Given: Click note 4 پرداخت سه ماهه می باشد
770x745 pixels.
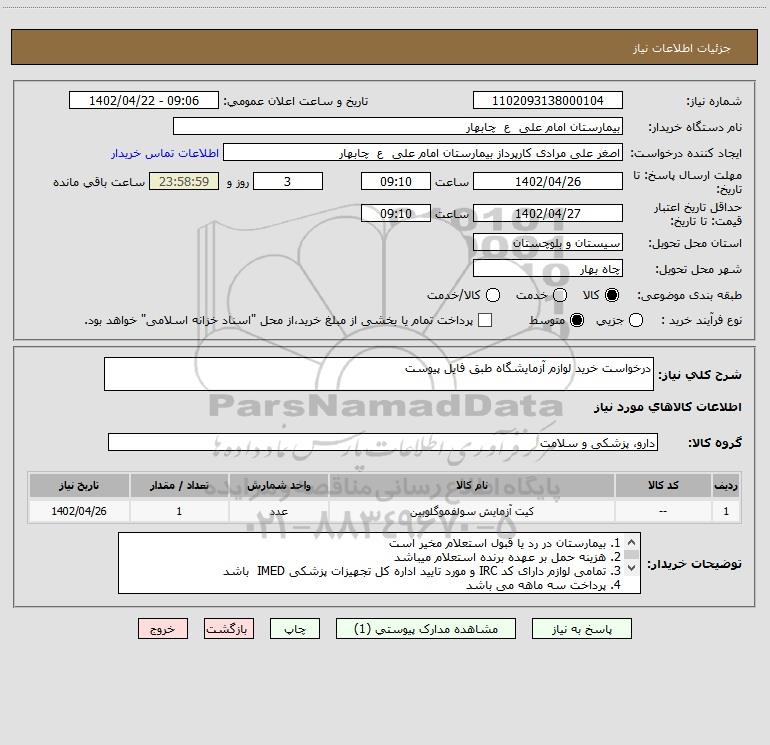Looking at the screenshot, I should click(x=543, y=585).
